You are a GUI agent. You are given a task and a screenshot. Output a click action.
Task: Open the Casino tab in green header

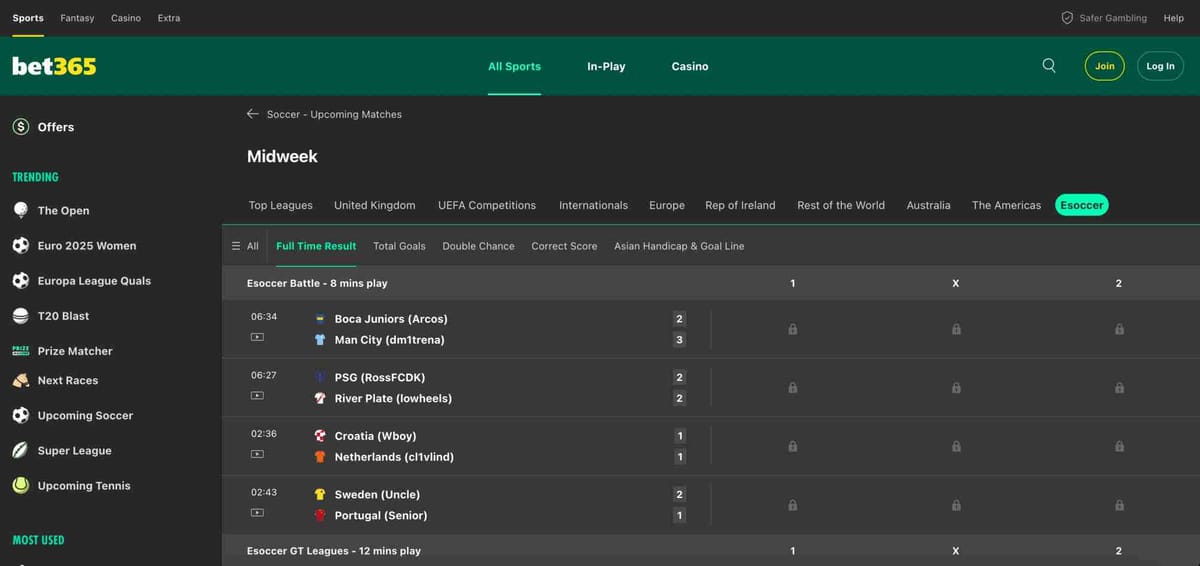pos(690,66)
